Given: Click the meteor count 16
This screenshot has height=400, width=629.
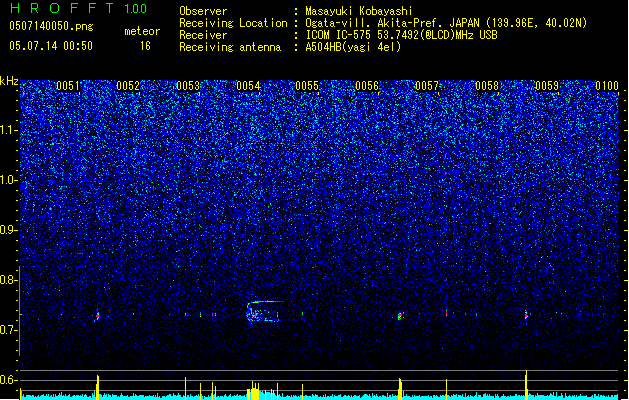Looking at the screenshot, I should tap(145, 46).
